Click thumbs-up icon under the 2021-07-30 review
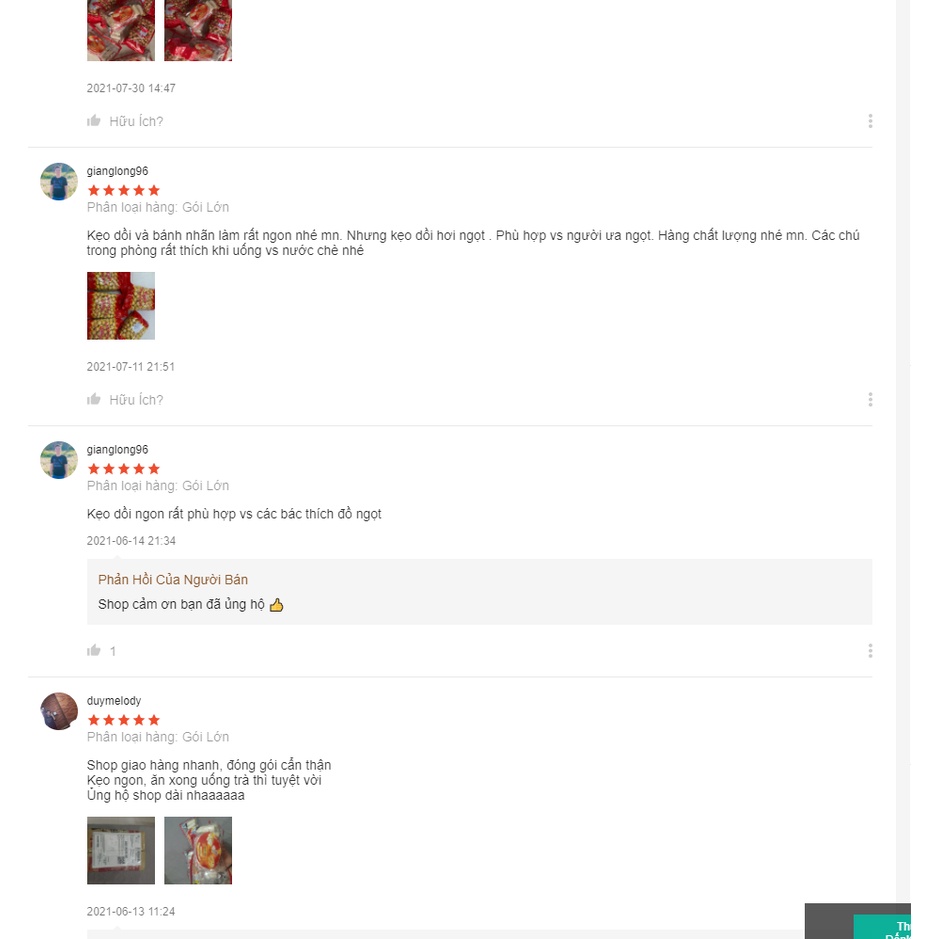 click(x=93, y=121)
